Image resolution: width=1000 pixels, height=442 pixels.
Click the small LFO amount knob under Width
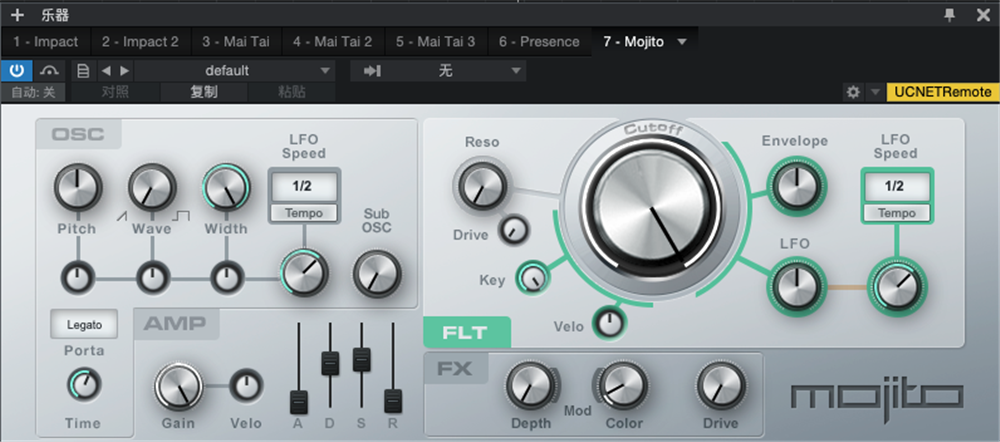coord(227,279)
